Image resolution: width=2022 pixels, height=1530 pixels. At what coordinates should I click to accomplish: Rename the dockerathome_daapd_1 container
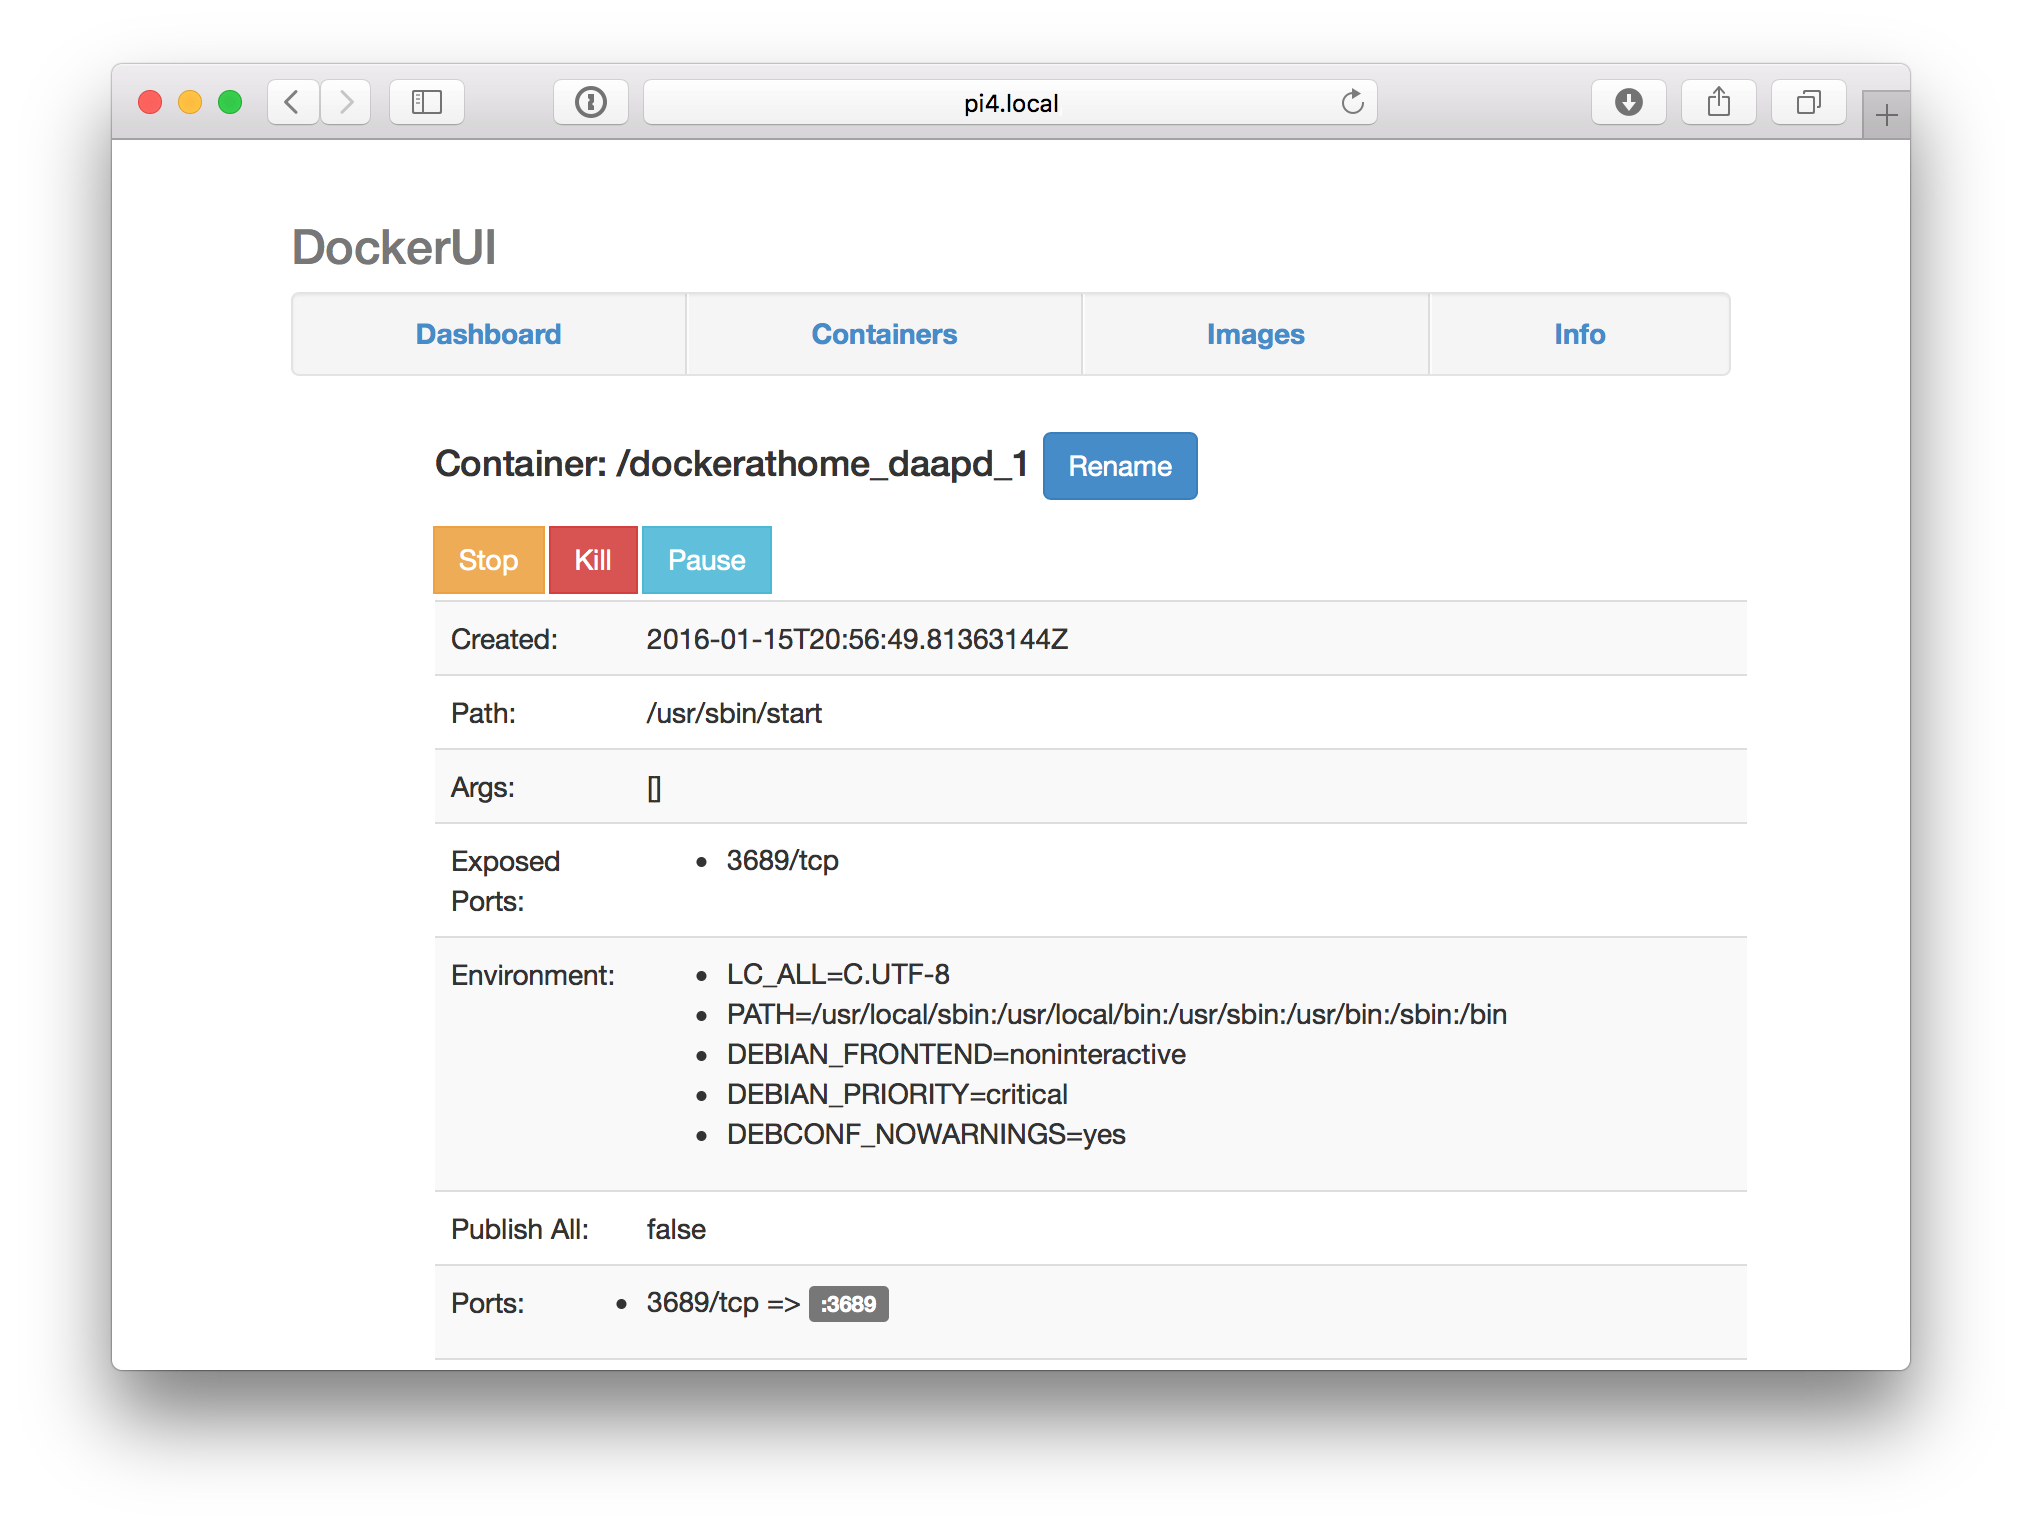[x=1120, y=466]
